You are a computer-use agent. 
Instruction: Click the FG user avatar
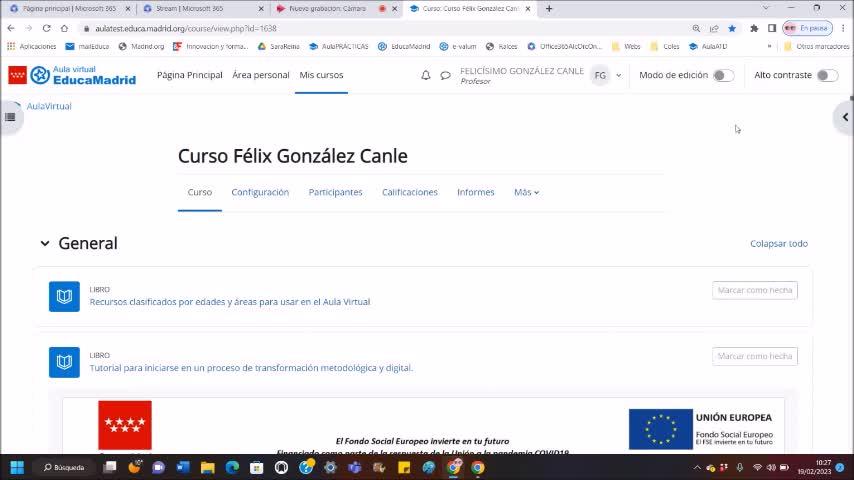click(x=600, y=75)
